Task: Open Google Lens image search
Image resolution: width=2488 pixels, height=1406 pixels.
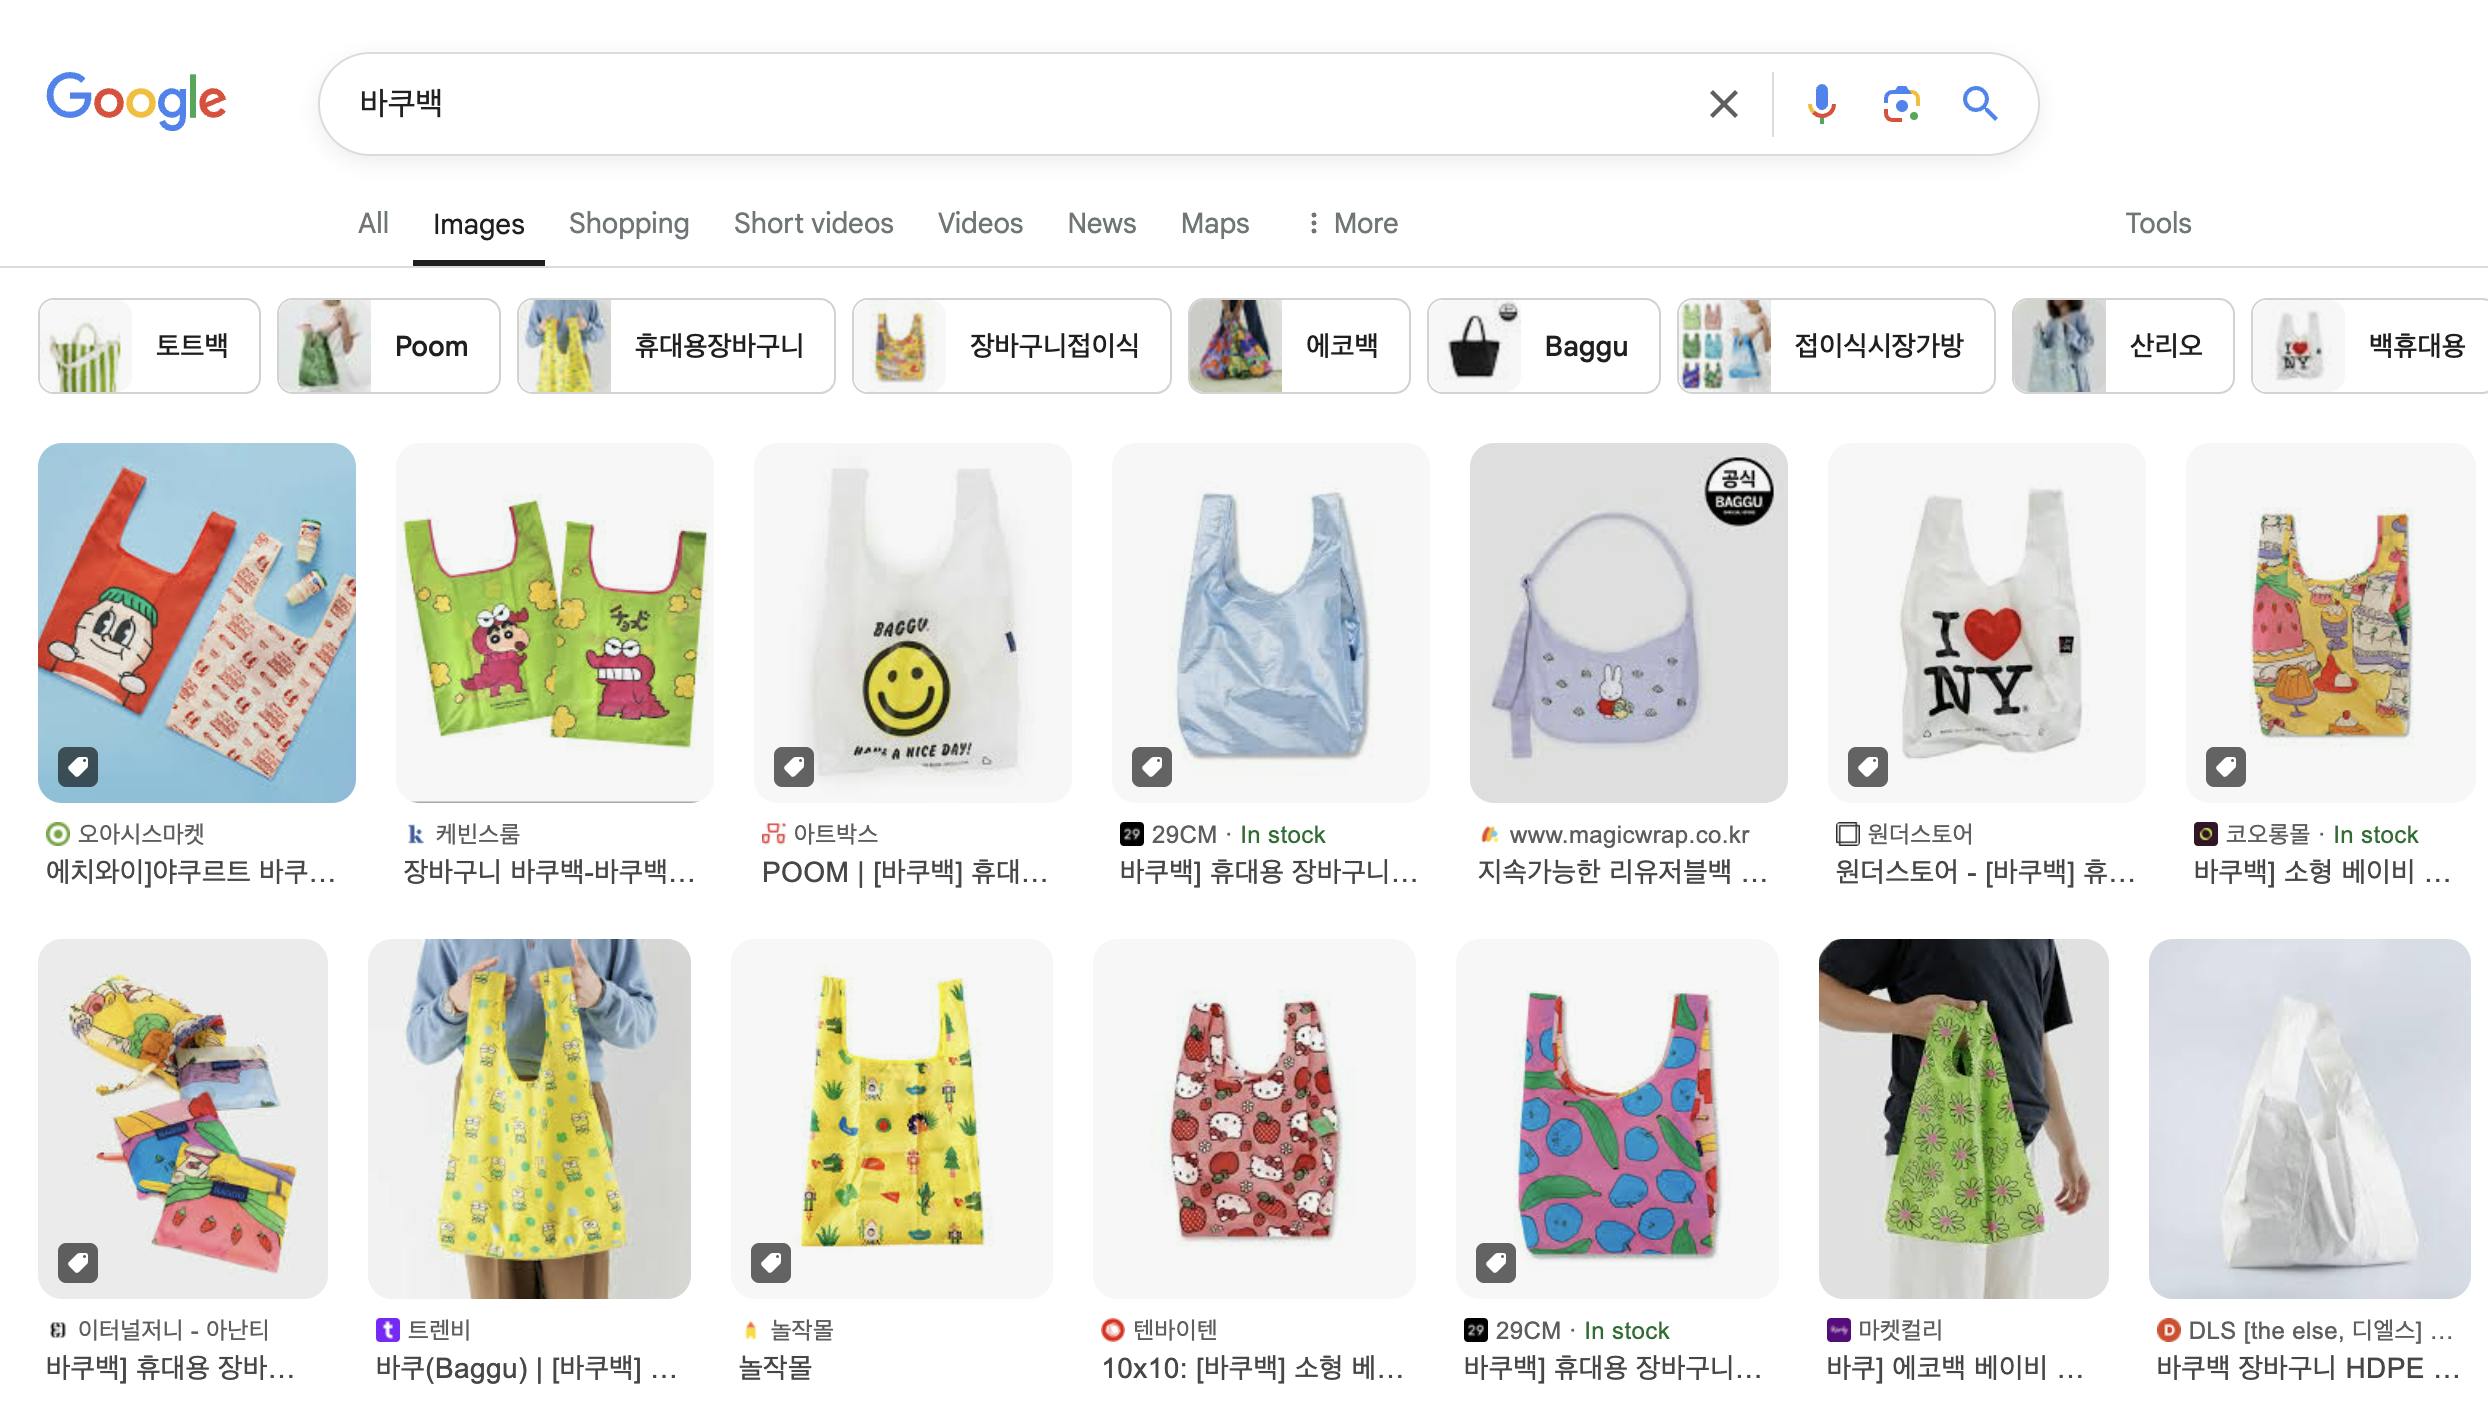Action: point(1900,104)
